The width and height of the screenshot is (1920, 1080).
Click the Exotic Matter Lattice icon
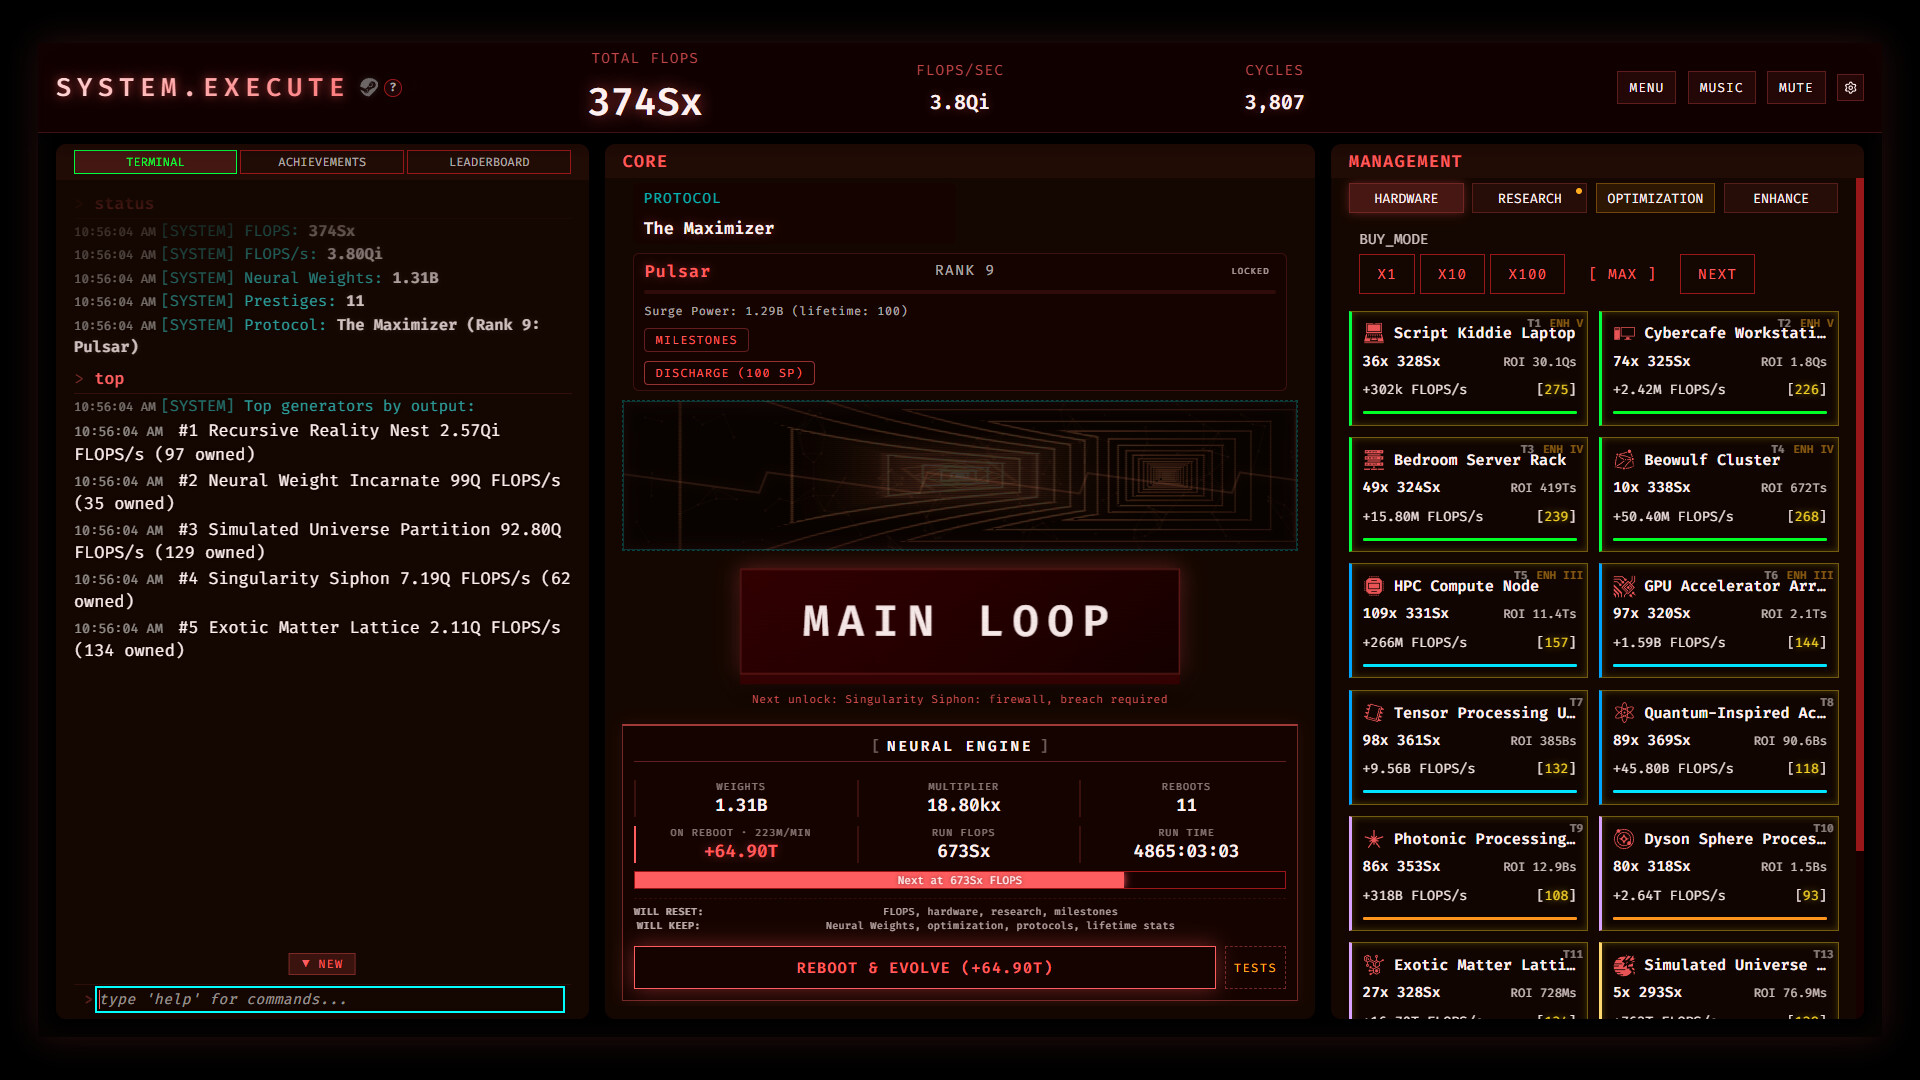tap(1374, 965)
